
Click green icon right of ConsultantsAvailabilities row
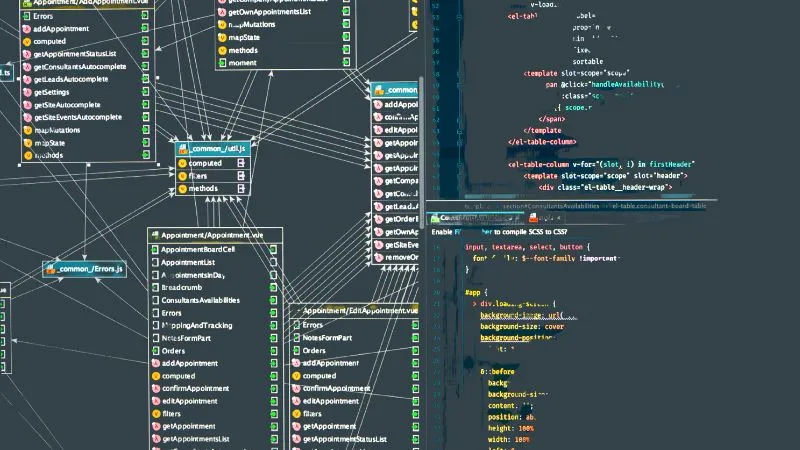(273, 300)
